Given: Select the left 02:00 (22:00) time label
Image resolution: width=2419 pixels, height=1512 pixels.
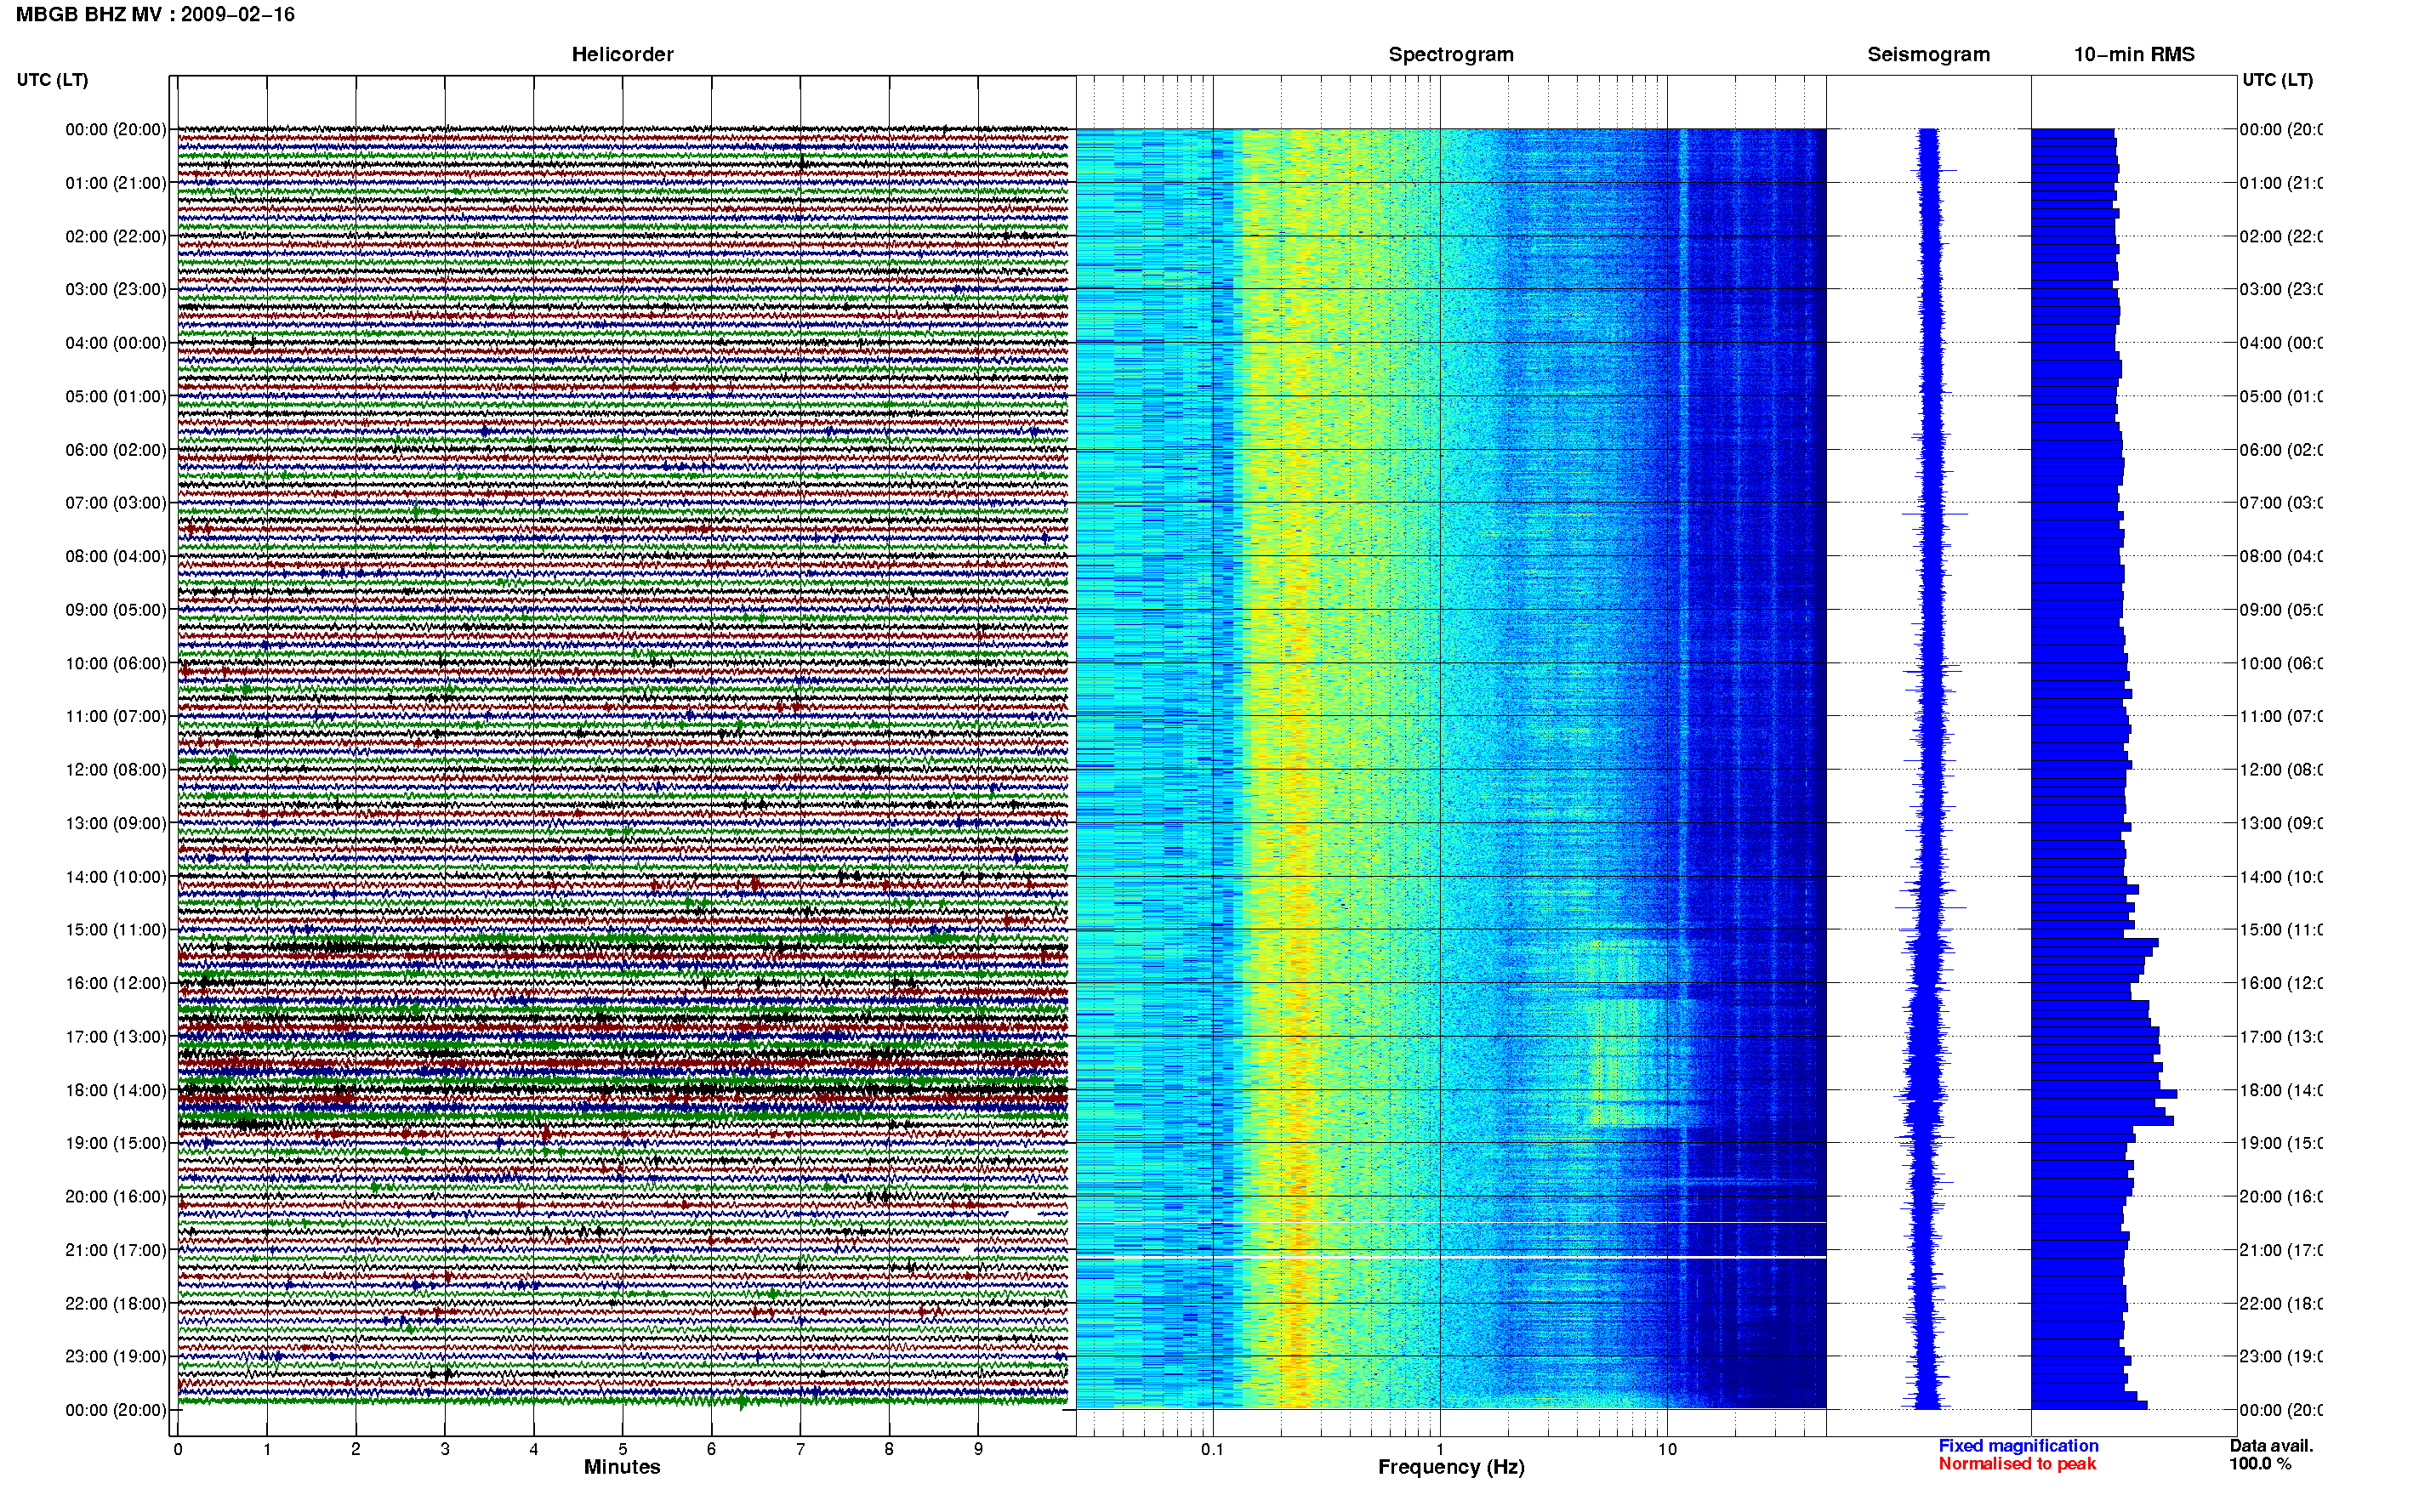Looking at the screenshot, I should 116,236.
